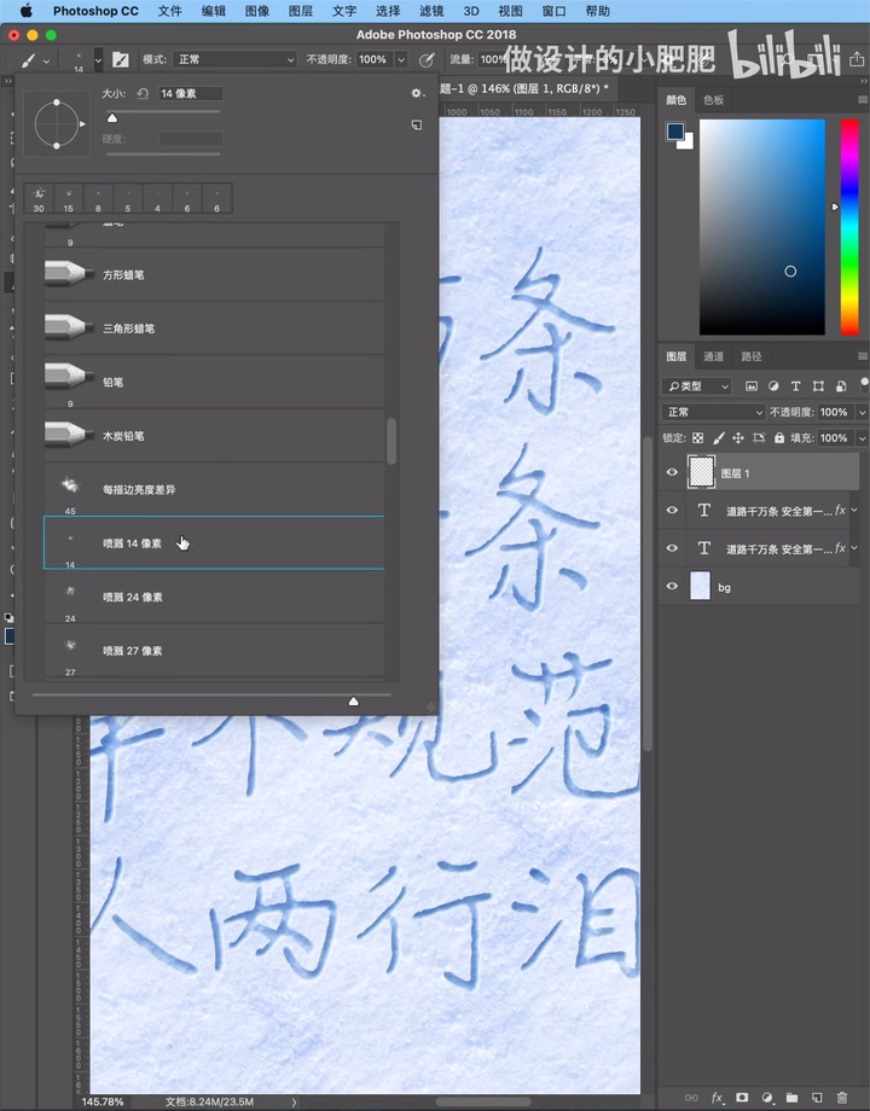Lock image pixels brush icon
Screen dimensions: 870x1111
pos(718,438)
